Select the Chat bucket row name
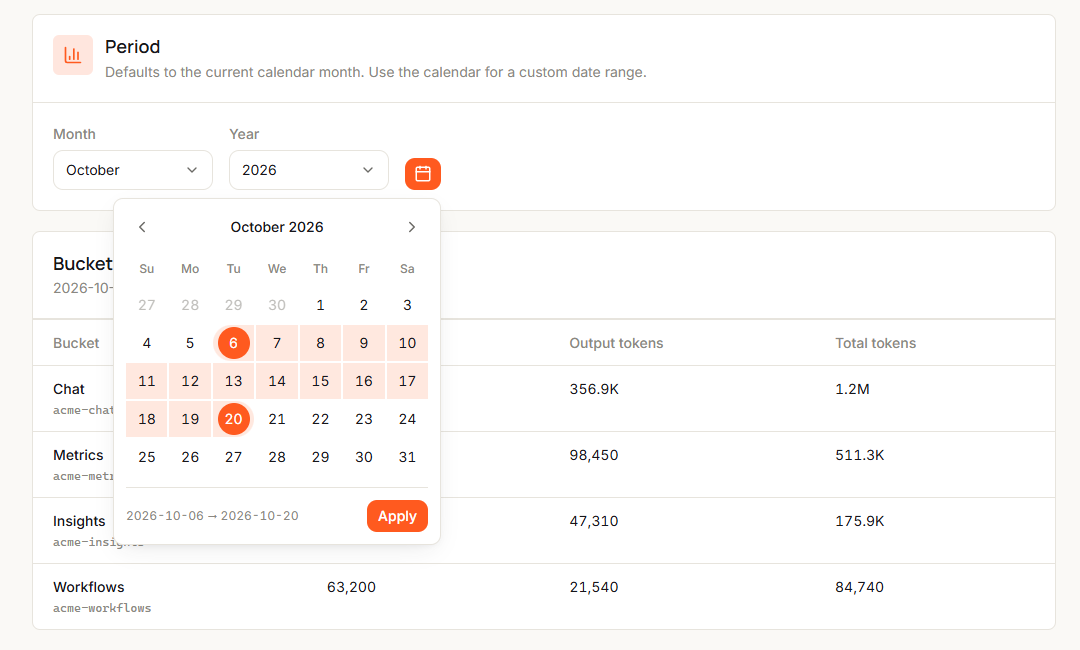The width and height of the screenshot is (1080, 650). pos(69,389)
